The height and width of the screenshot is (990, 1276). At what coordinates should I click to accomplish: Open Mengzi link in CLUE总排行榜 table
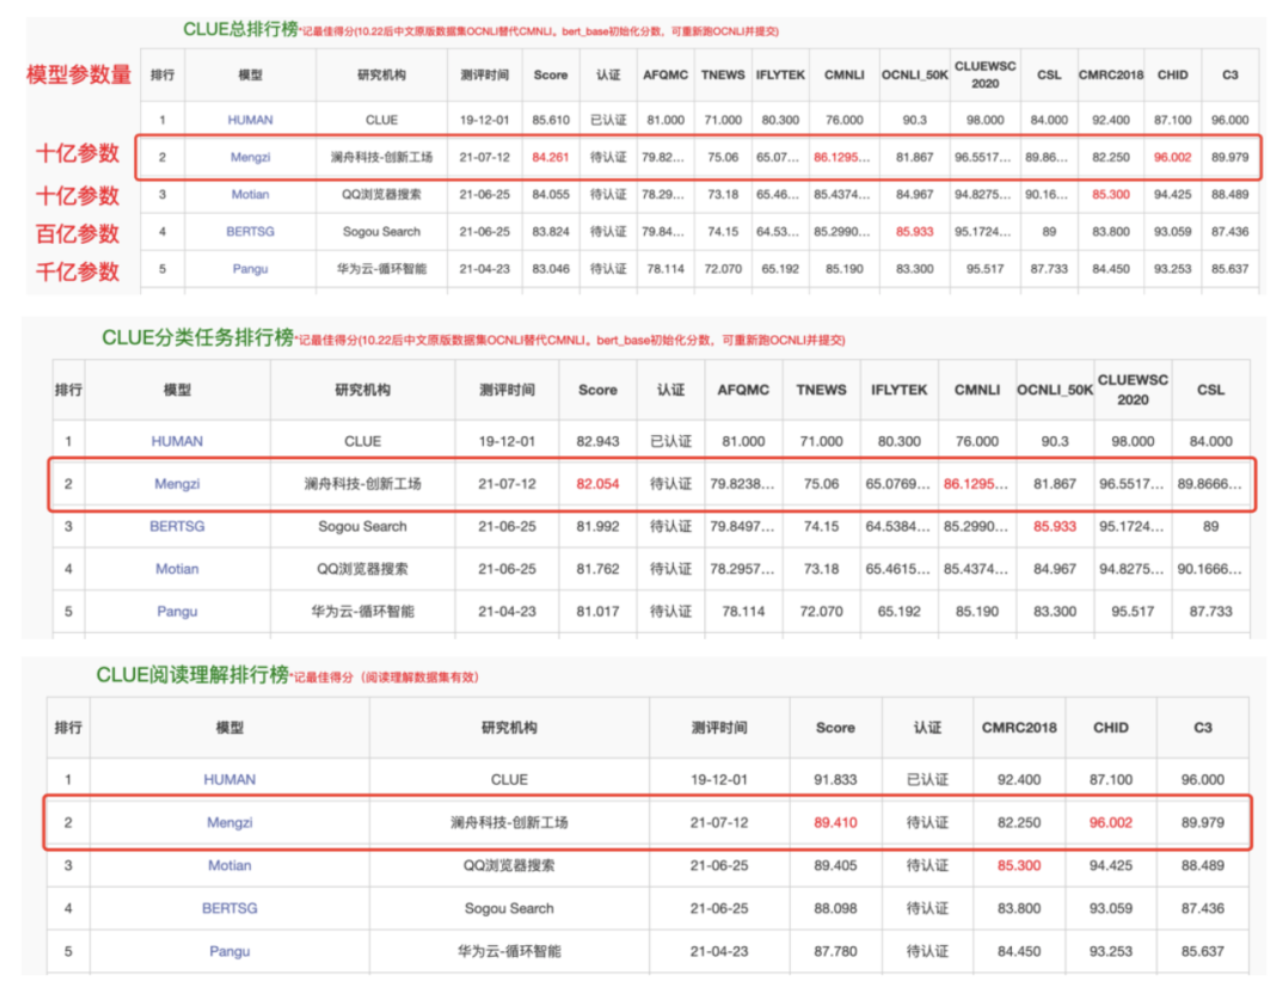pyautogui.click(x=250, y=157)
